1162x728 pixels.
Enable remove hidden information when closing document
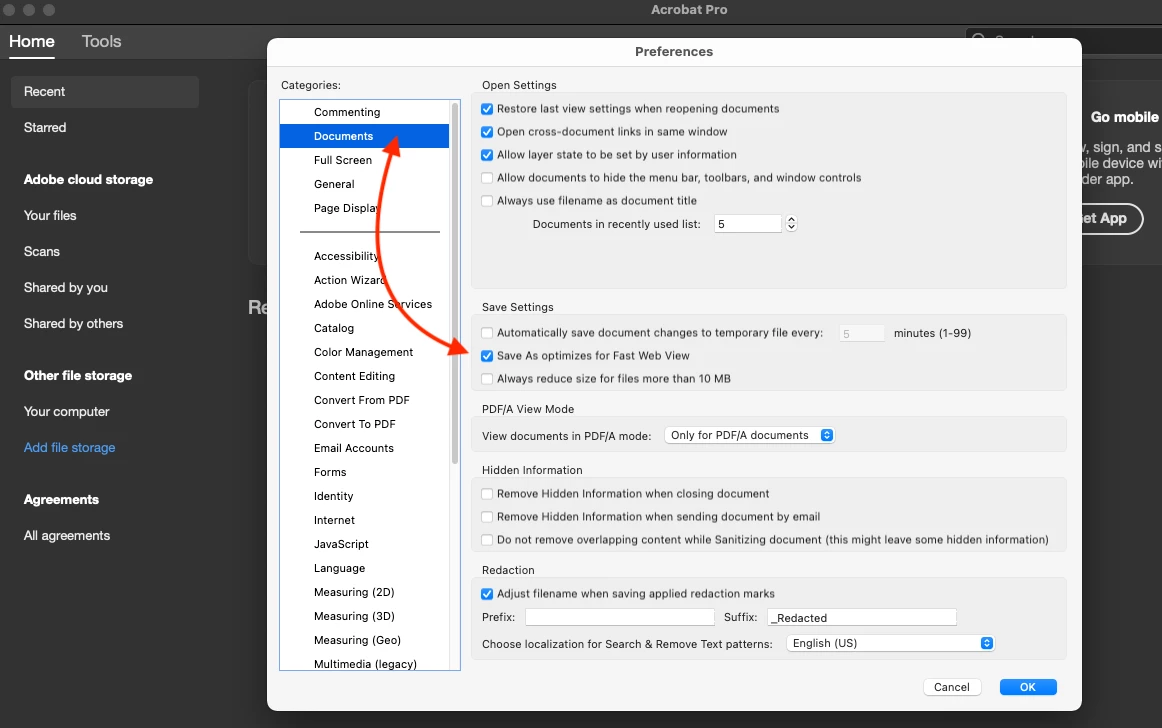point(487,494)
